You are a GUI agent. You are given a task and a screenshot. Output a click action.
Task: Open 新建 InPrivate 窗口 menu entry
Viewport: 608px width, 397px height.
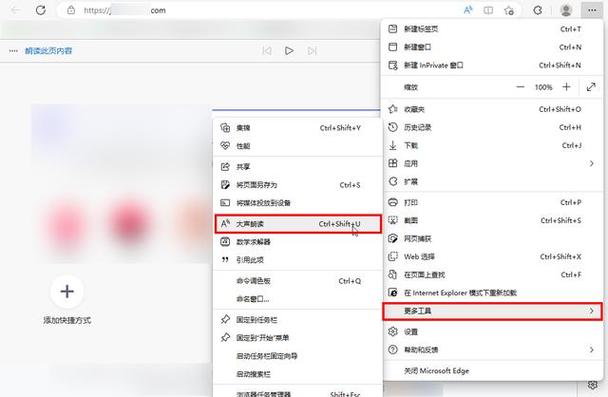pos(492,65)
